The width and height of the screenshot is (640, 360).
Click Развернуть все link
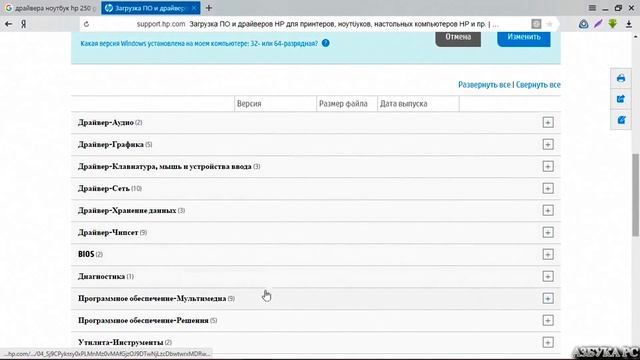click(484, 84)
